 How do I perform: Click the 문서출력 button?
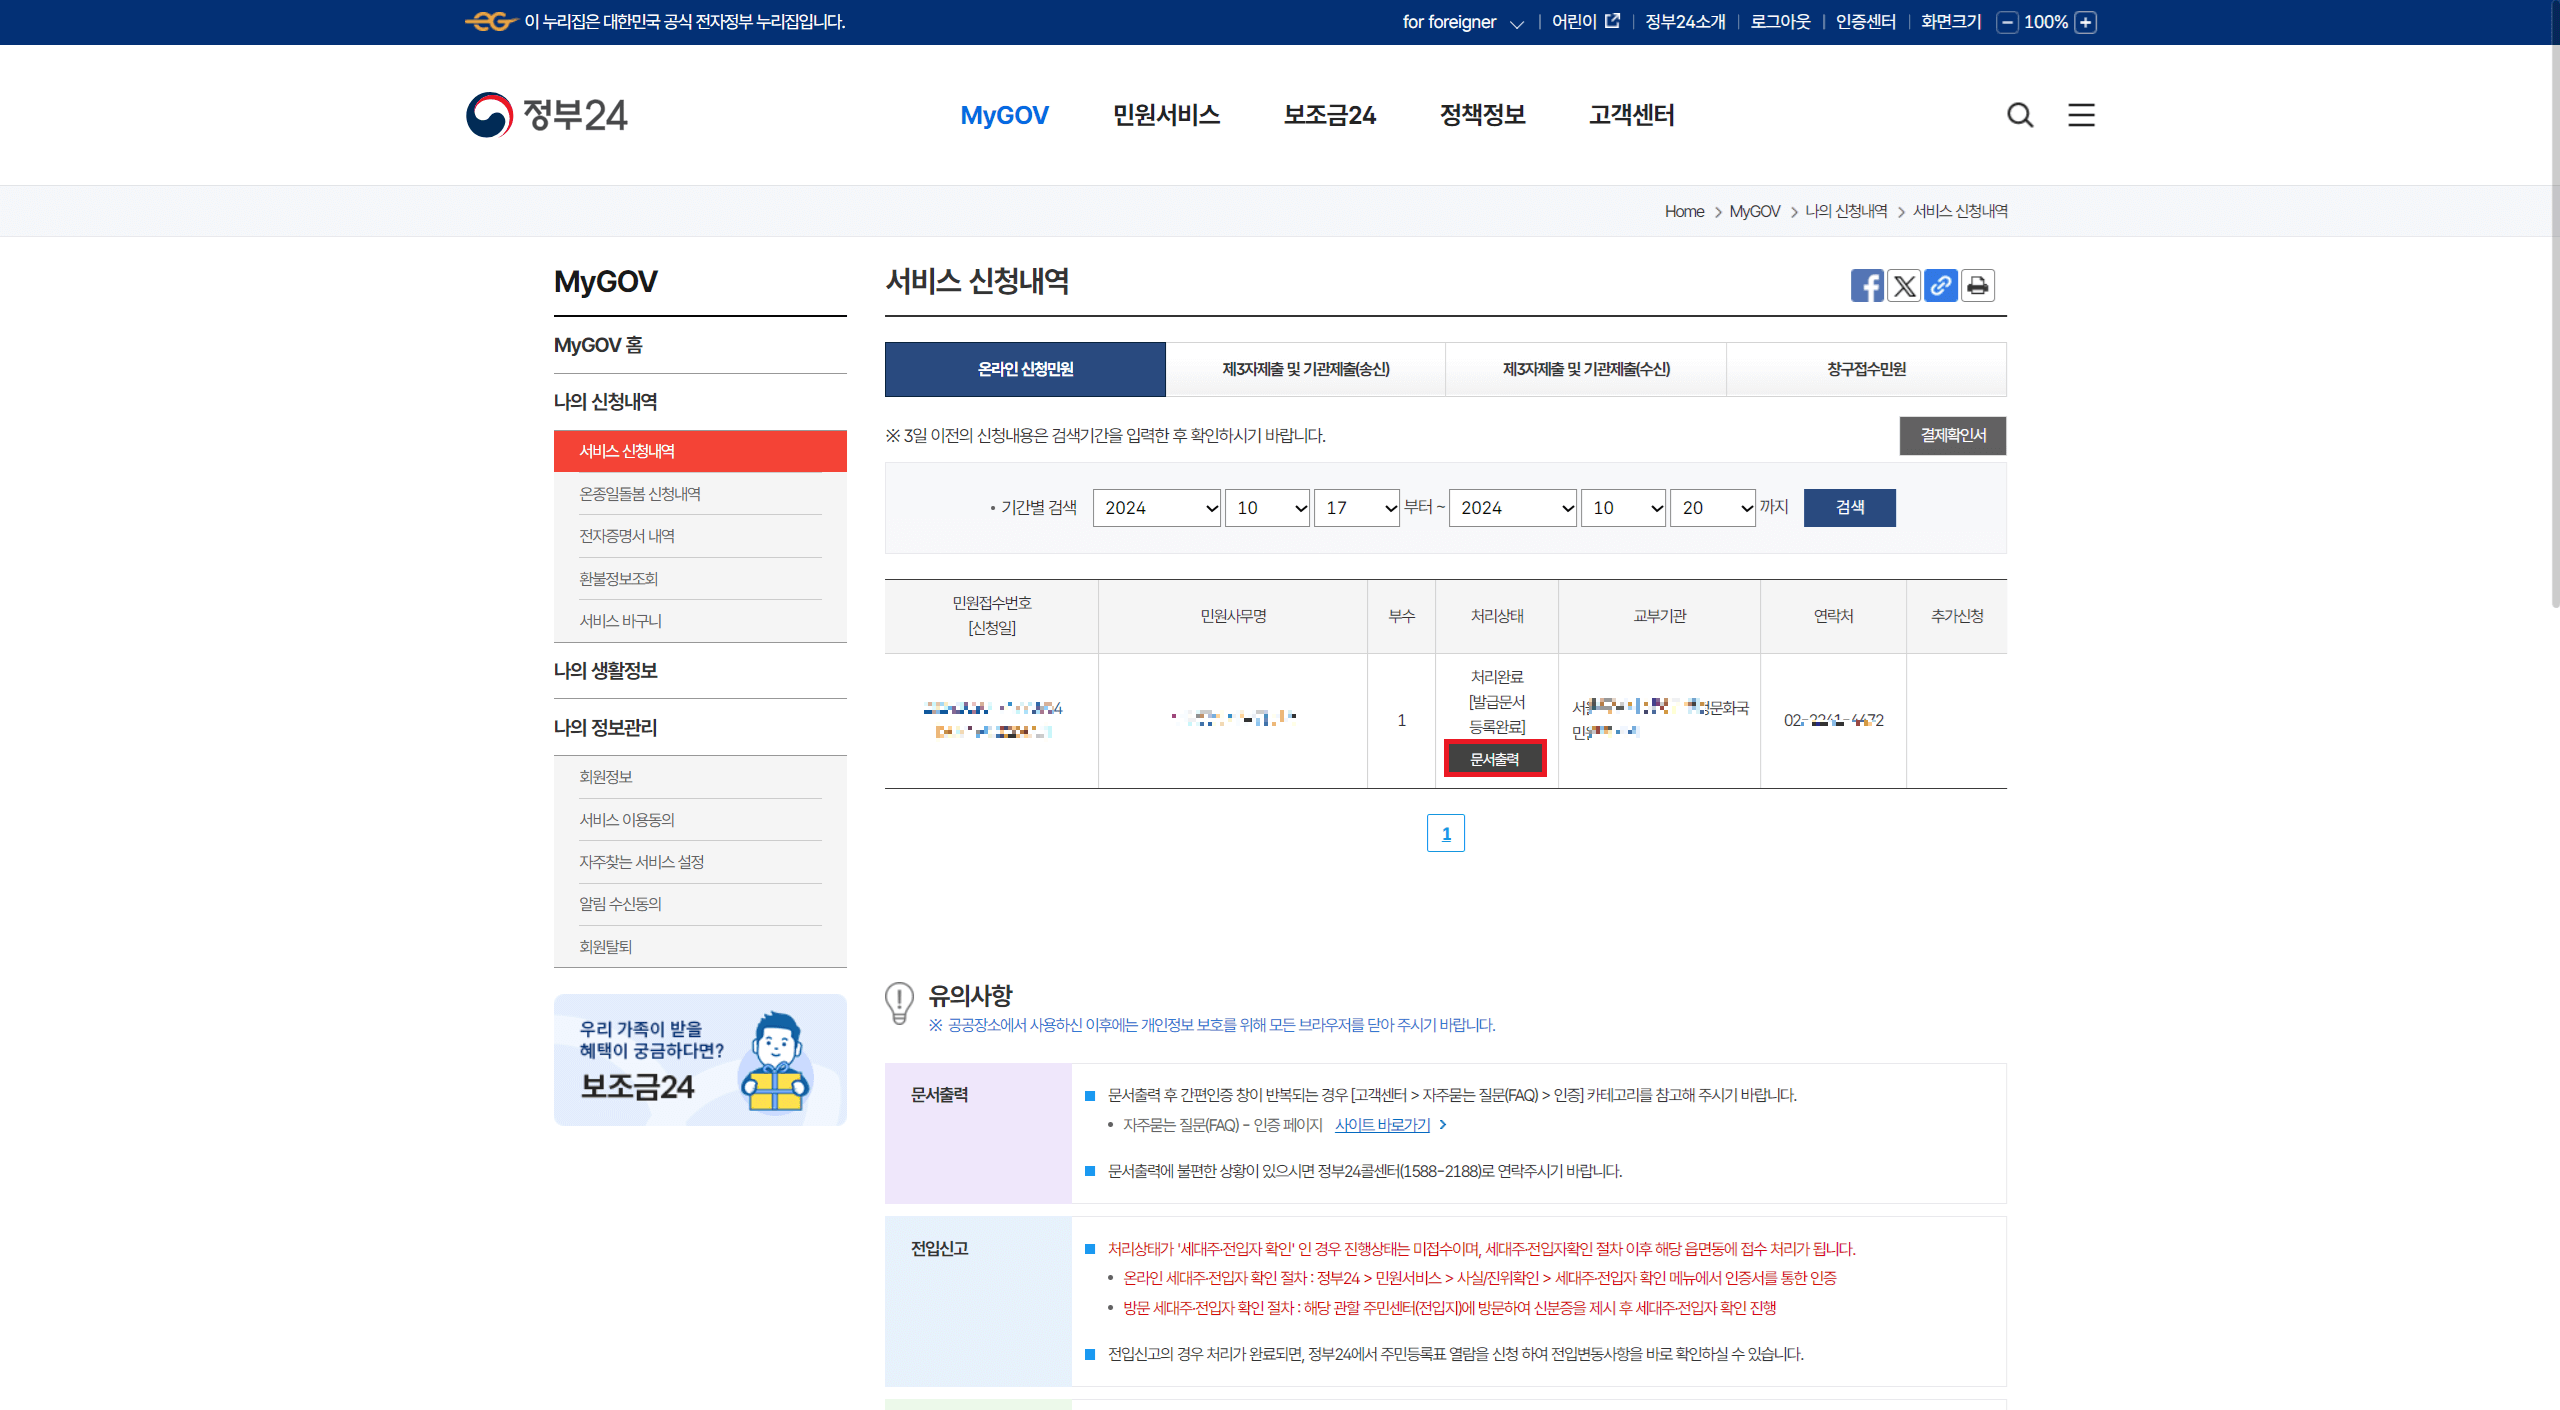[x=1495, y=759]
